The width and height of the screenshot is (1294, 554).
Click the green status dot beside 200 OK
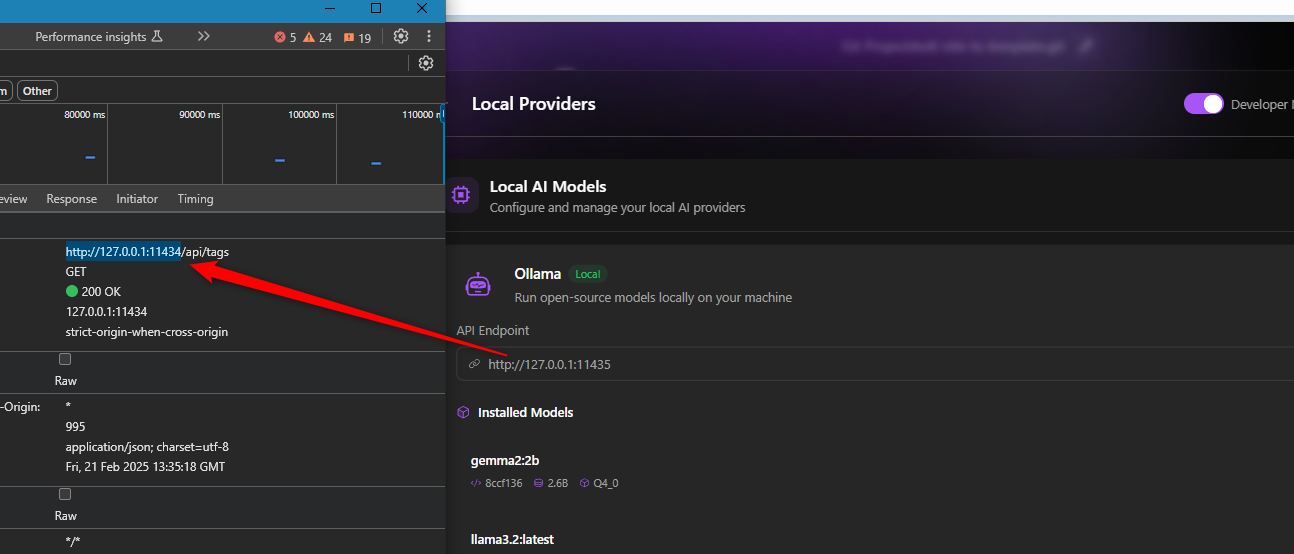pyautogui.click(x=72, y=292)
